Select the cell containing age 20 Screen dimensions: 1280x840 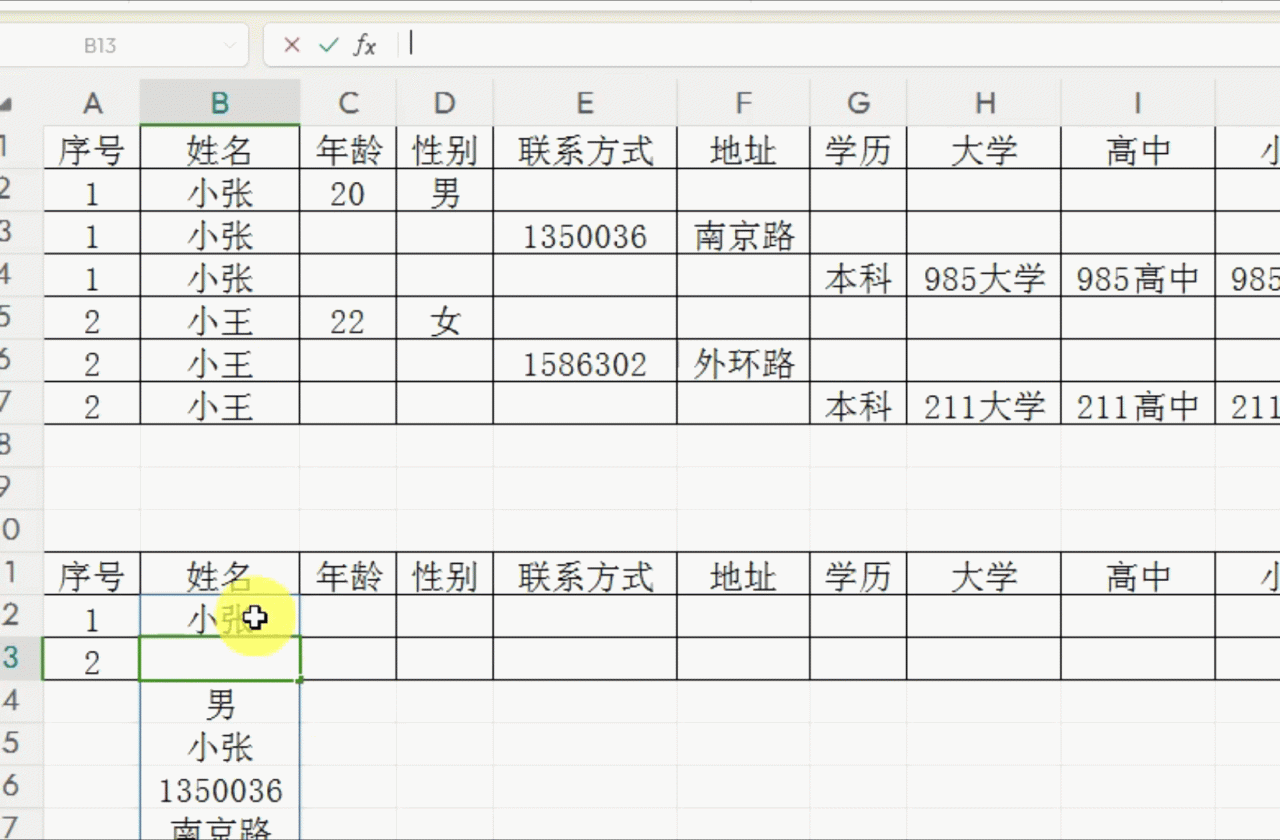click(348, 192)
